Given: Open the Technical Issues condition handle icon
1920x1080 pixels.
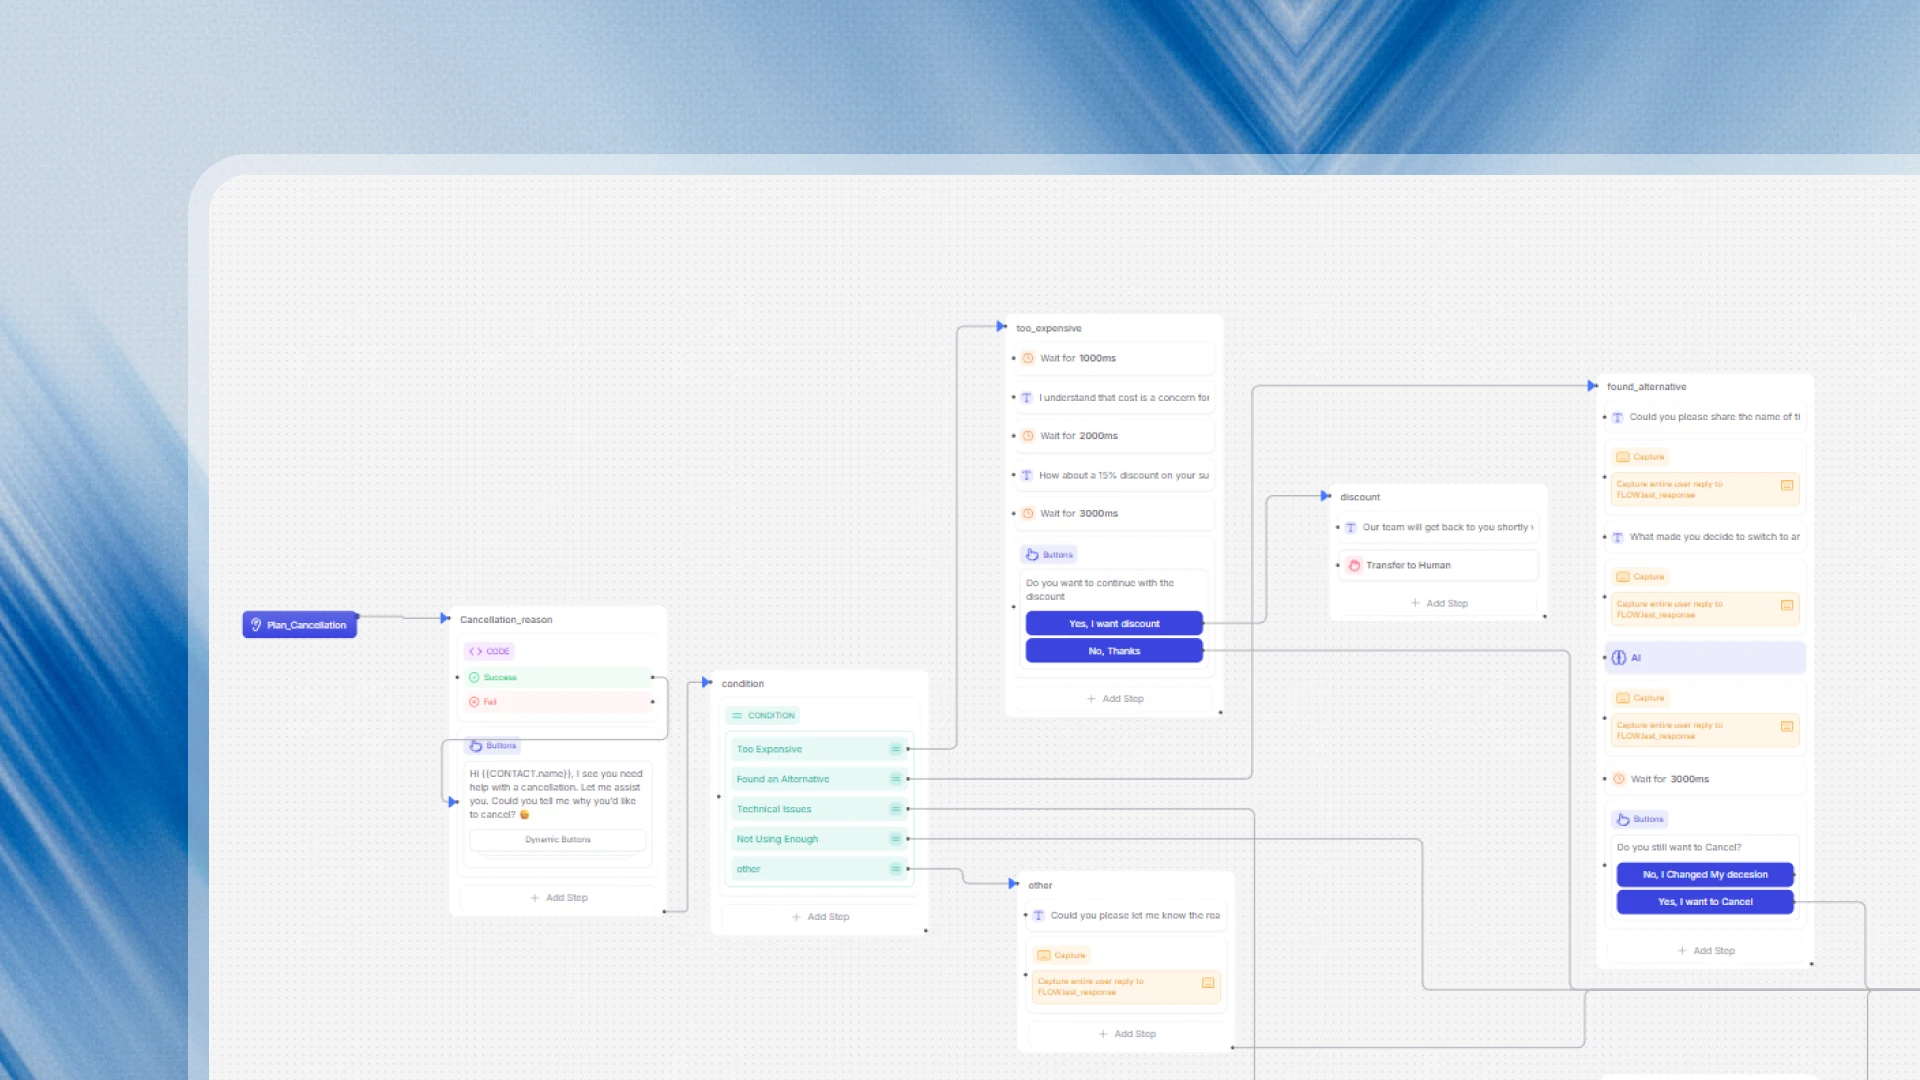Looking at the screenshot, I should (895, 809).
